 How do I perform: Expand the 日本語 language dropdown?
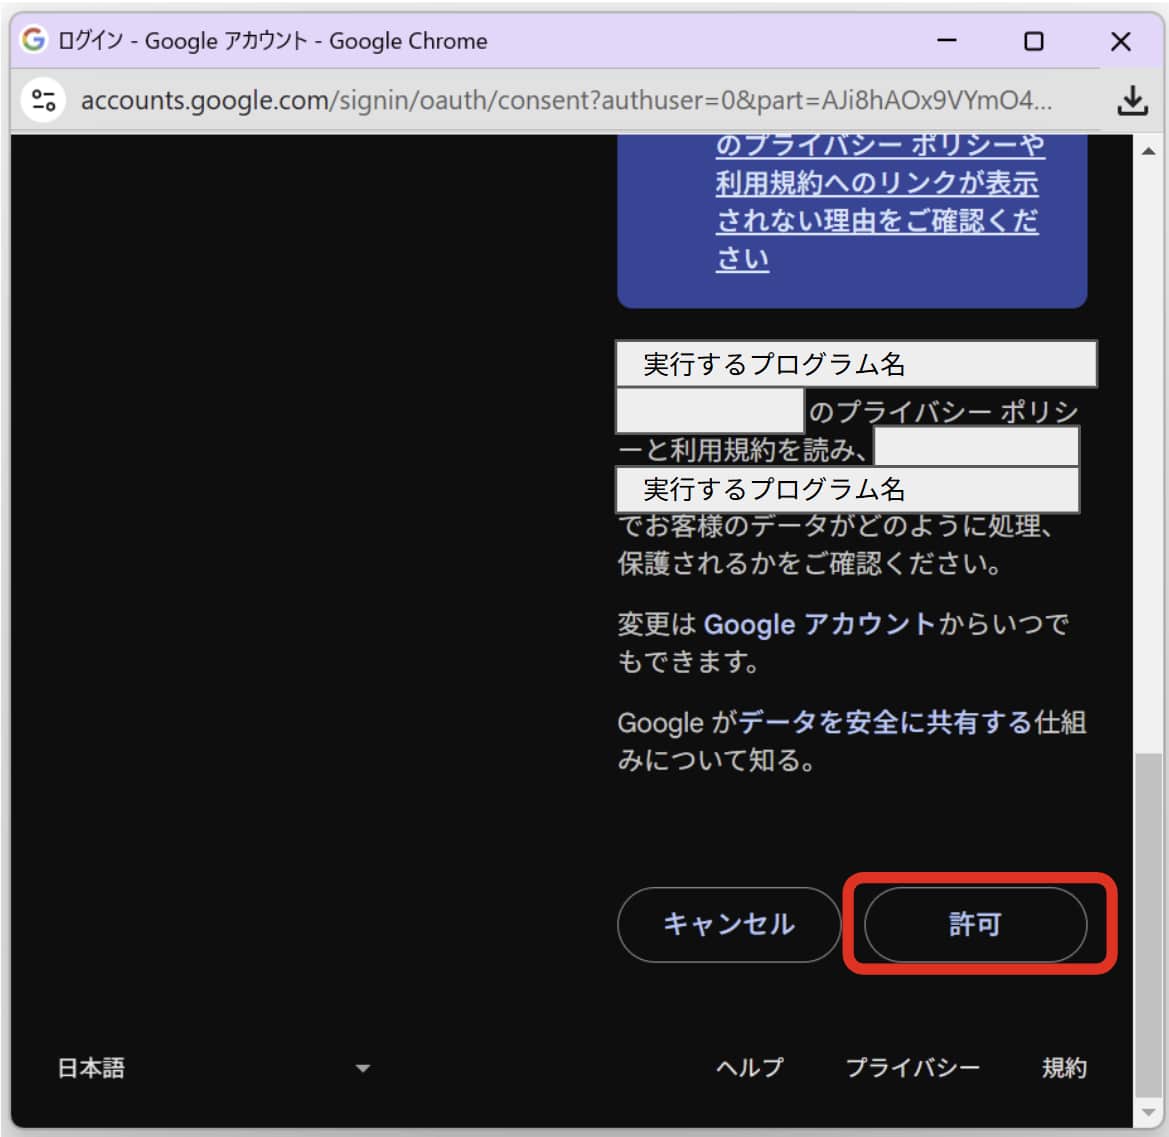pyautogui.click(x=215, y=1068)
